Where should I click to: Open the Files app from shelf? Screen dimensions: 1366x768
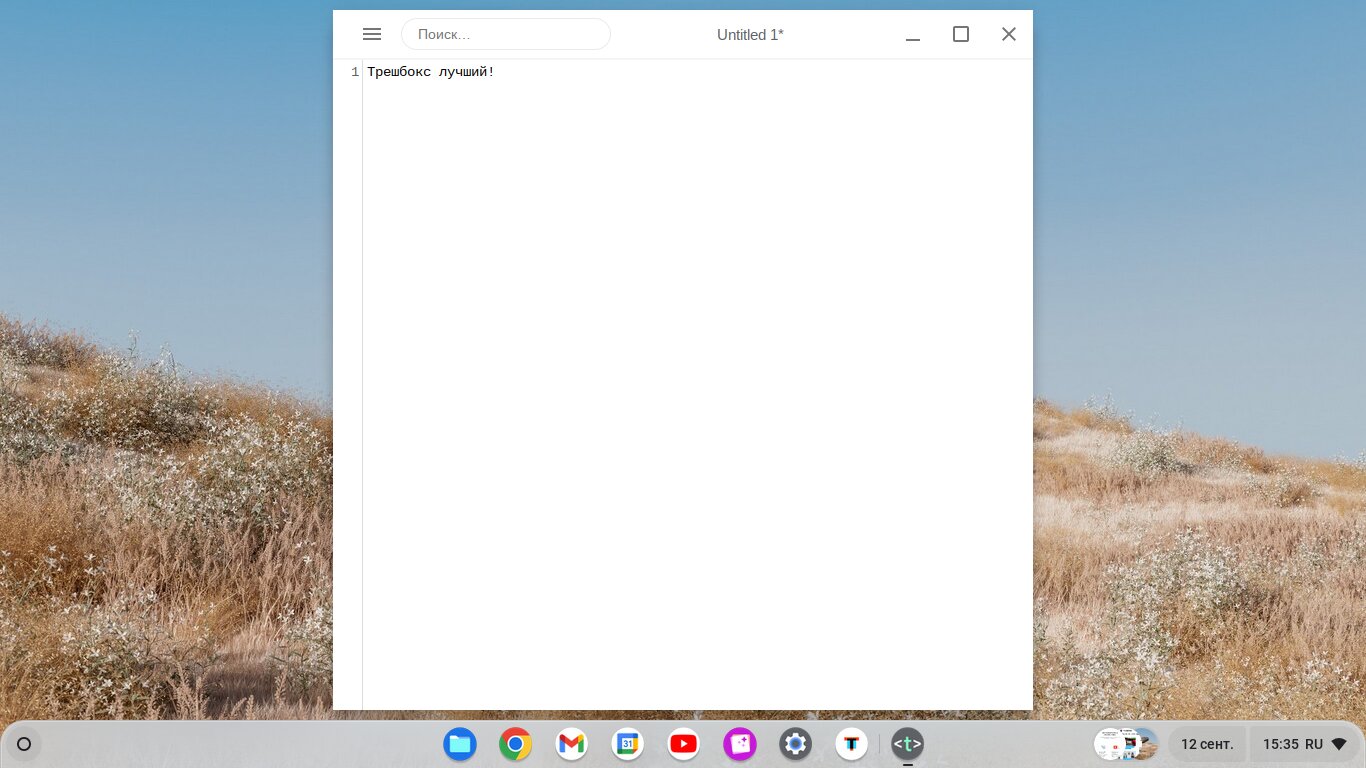click(x=460, y=744)
